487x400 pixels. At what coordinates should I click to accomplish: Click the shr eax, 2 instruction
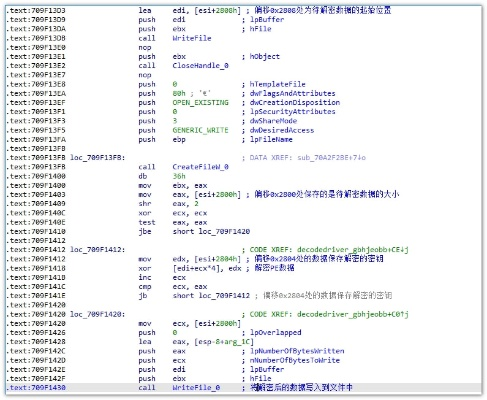[x=168, y=203]
